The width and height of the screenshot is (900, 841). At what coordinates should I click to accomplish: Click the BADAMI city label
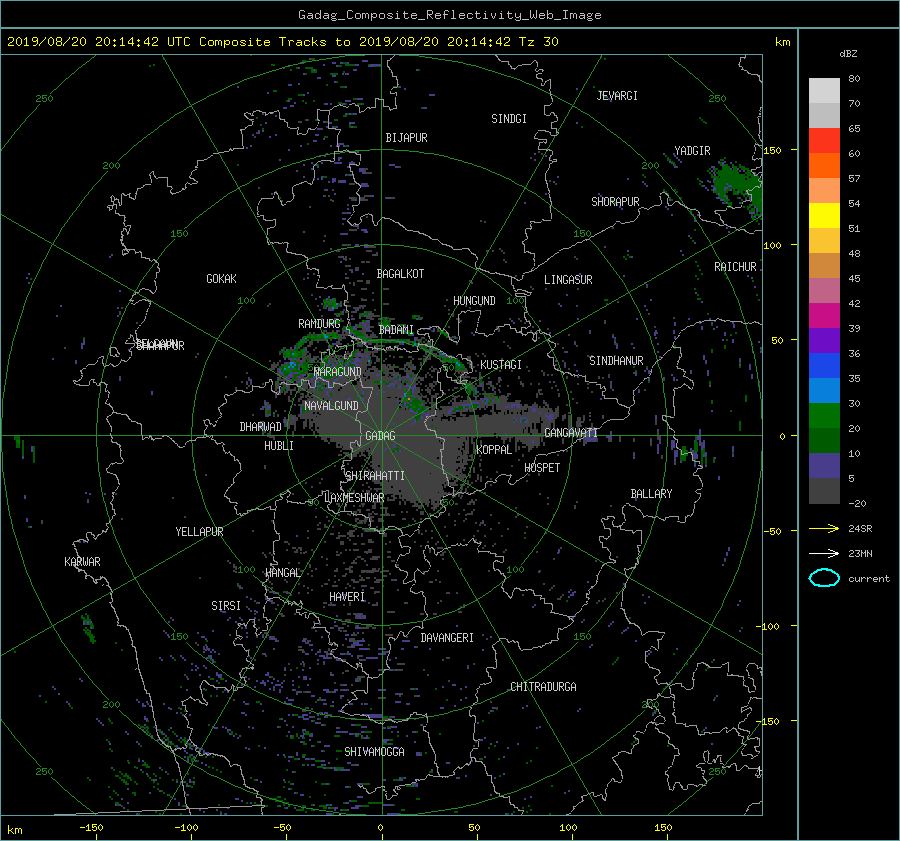click(x=396, y=330)
